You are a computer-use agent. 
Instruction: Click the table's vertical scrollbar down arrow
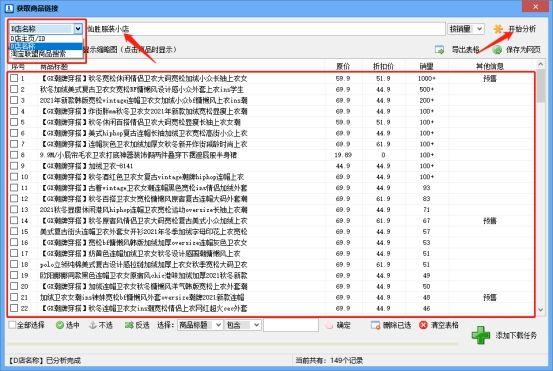(541, 310)
